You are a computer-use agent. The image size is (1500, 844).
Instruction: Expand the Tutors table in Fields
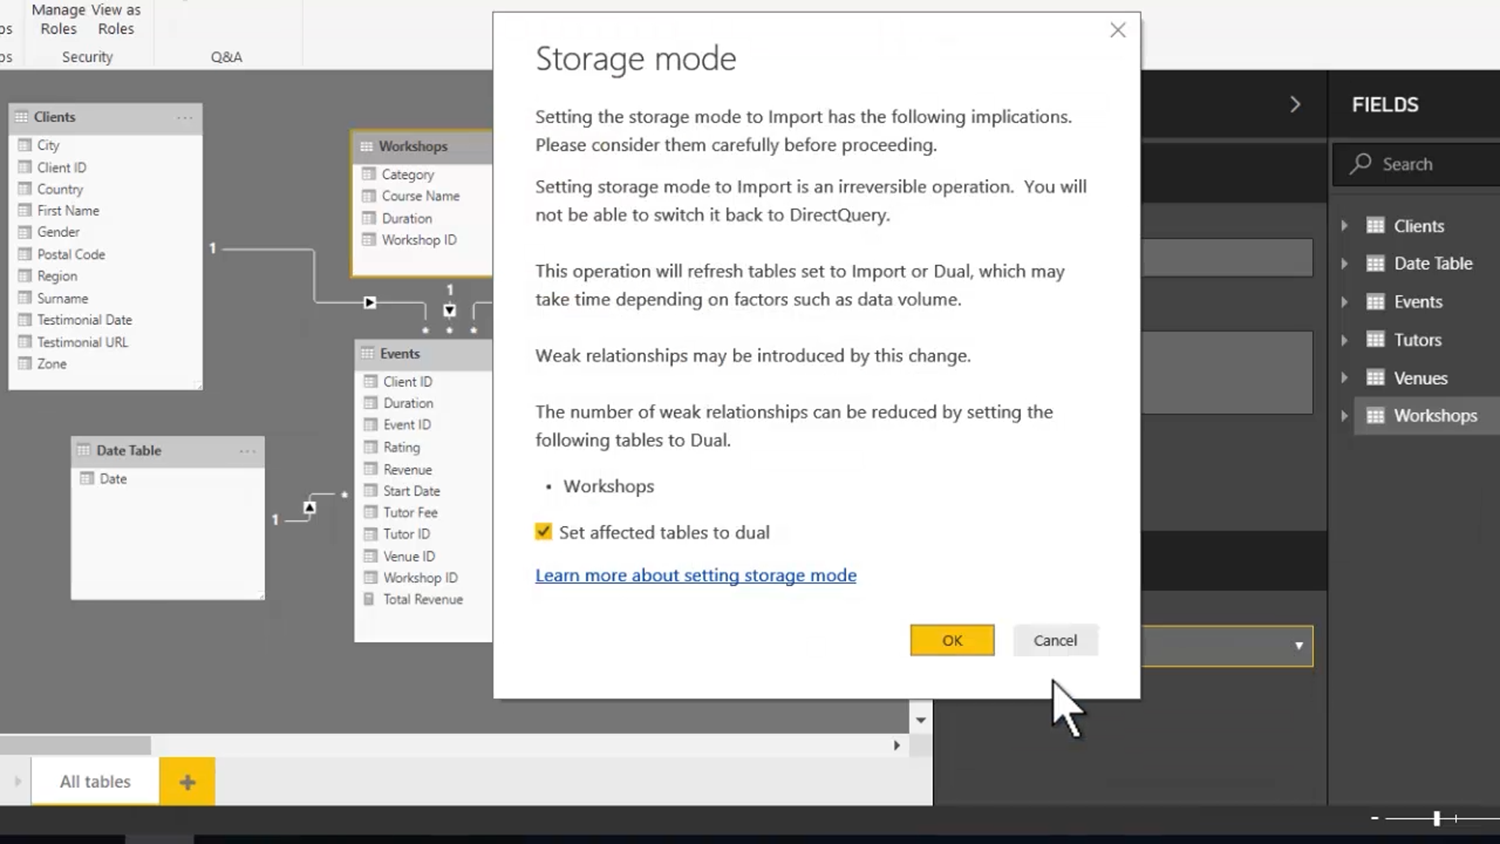click(x=1345, y=340)
